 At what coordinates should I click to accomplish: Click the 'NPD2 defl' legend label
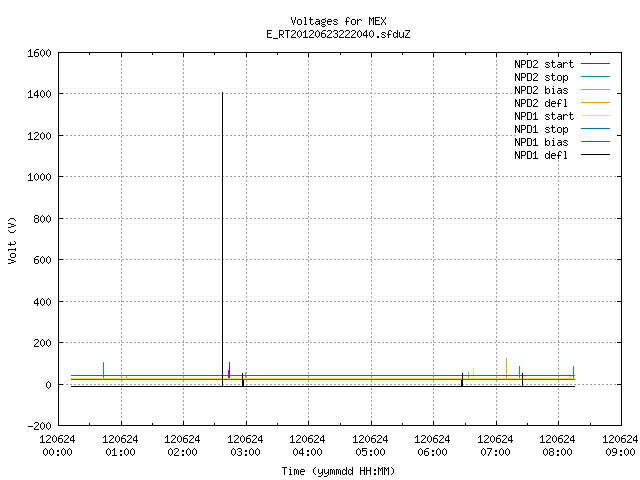[541, 103]
